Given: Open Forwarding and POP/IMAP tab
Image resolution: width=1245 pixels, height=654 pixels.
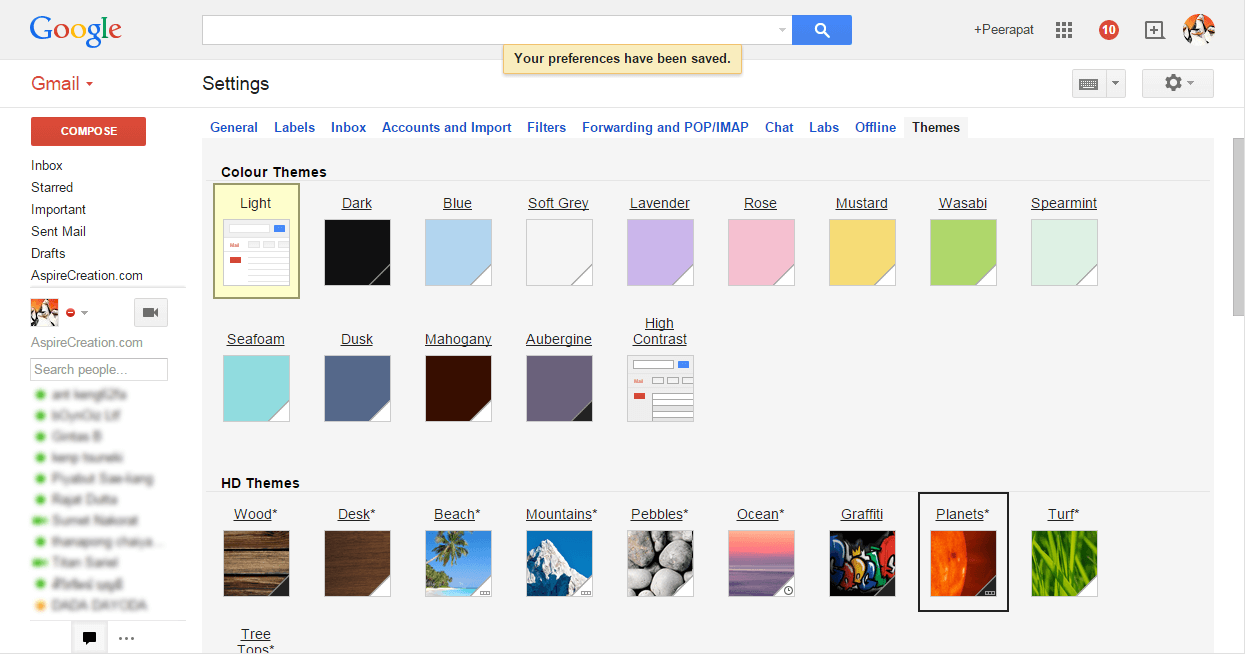Looking at the screenshot, I should point(665,128).
